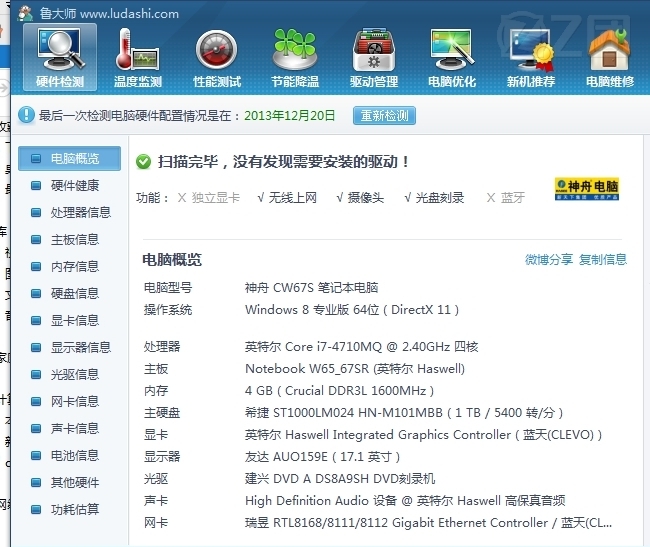The image size is (650, 547).
Task: Click the 复制信息 link
Action: click(x=603, y=259)
